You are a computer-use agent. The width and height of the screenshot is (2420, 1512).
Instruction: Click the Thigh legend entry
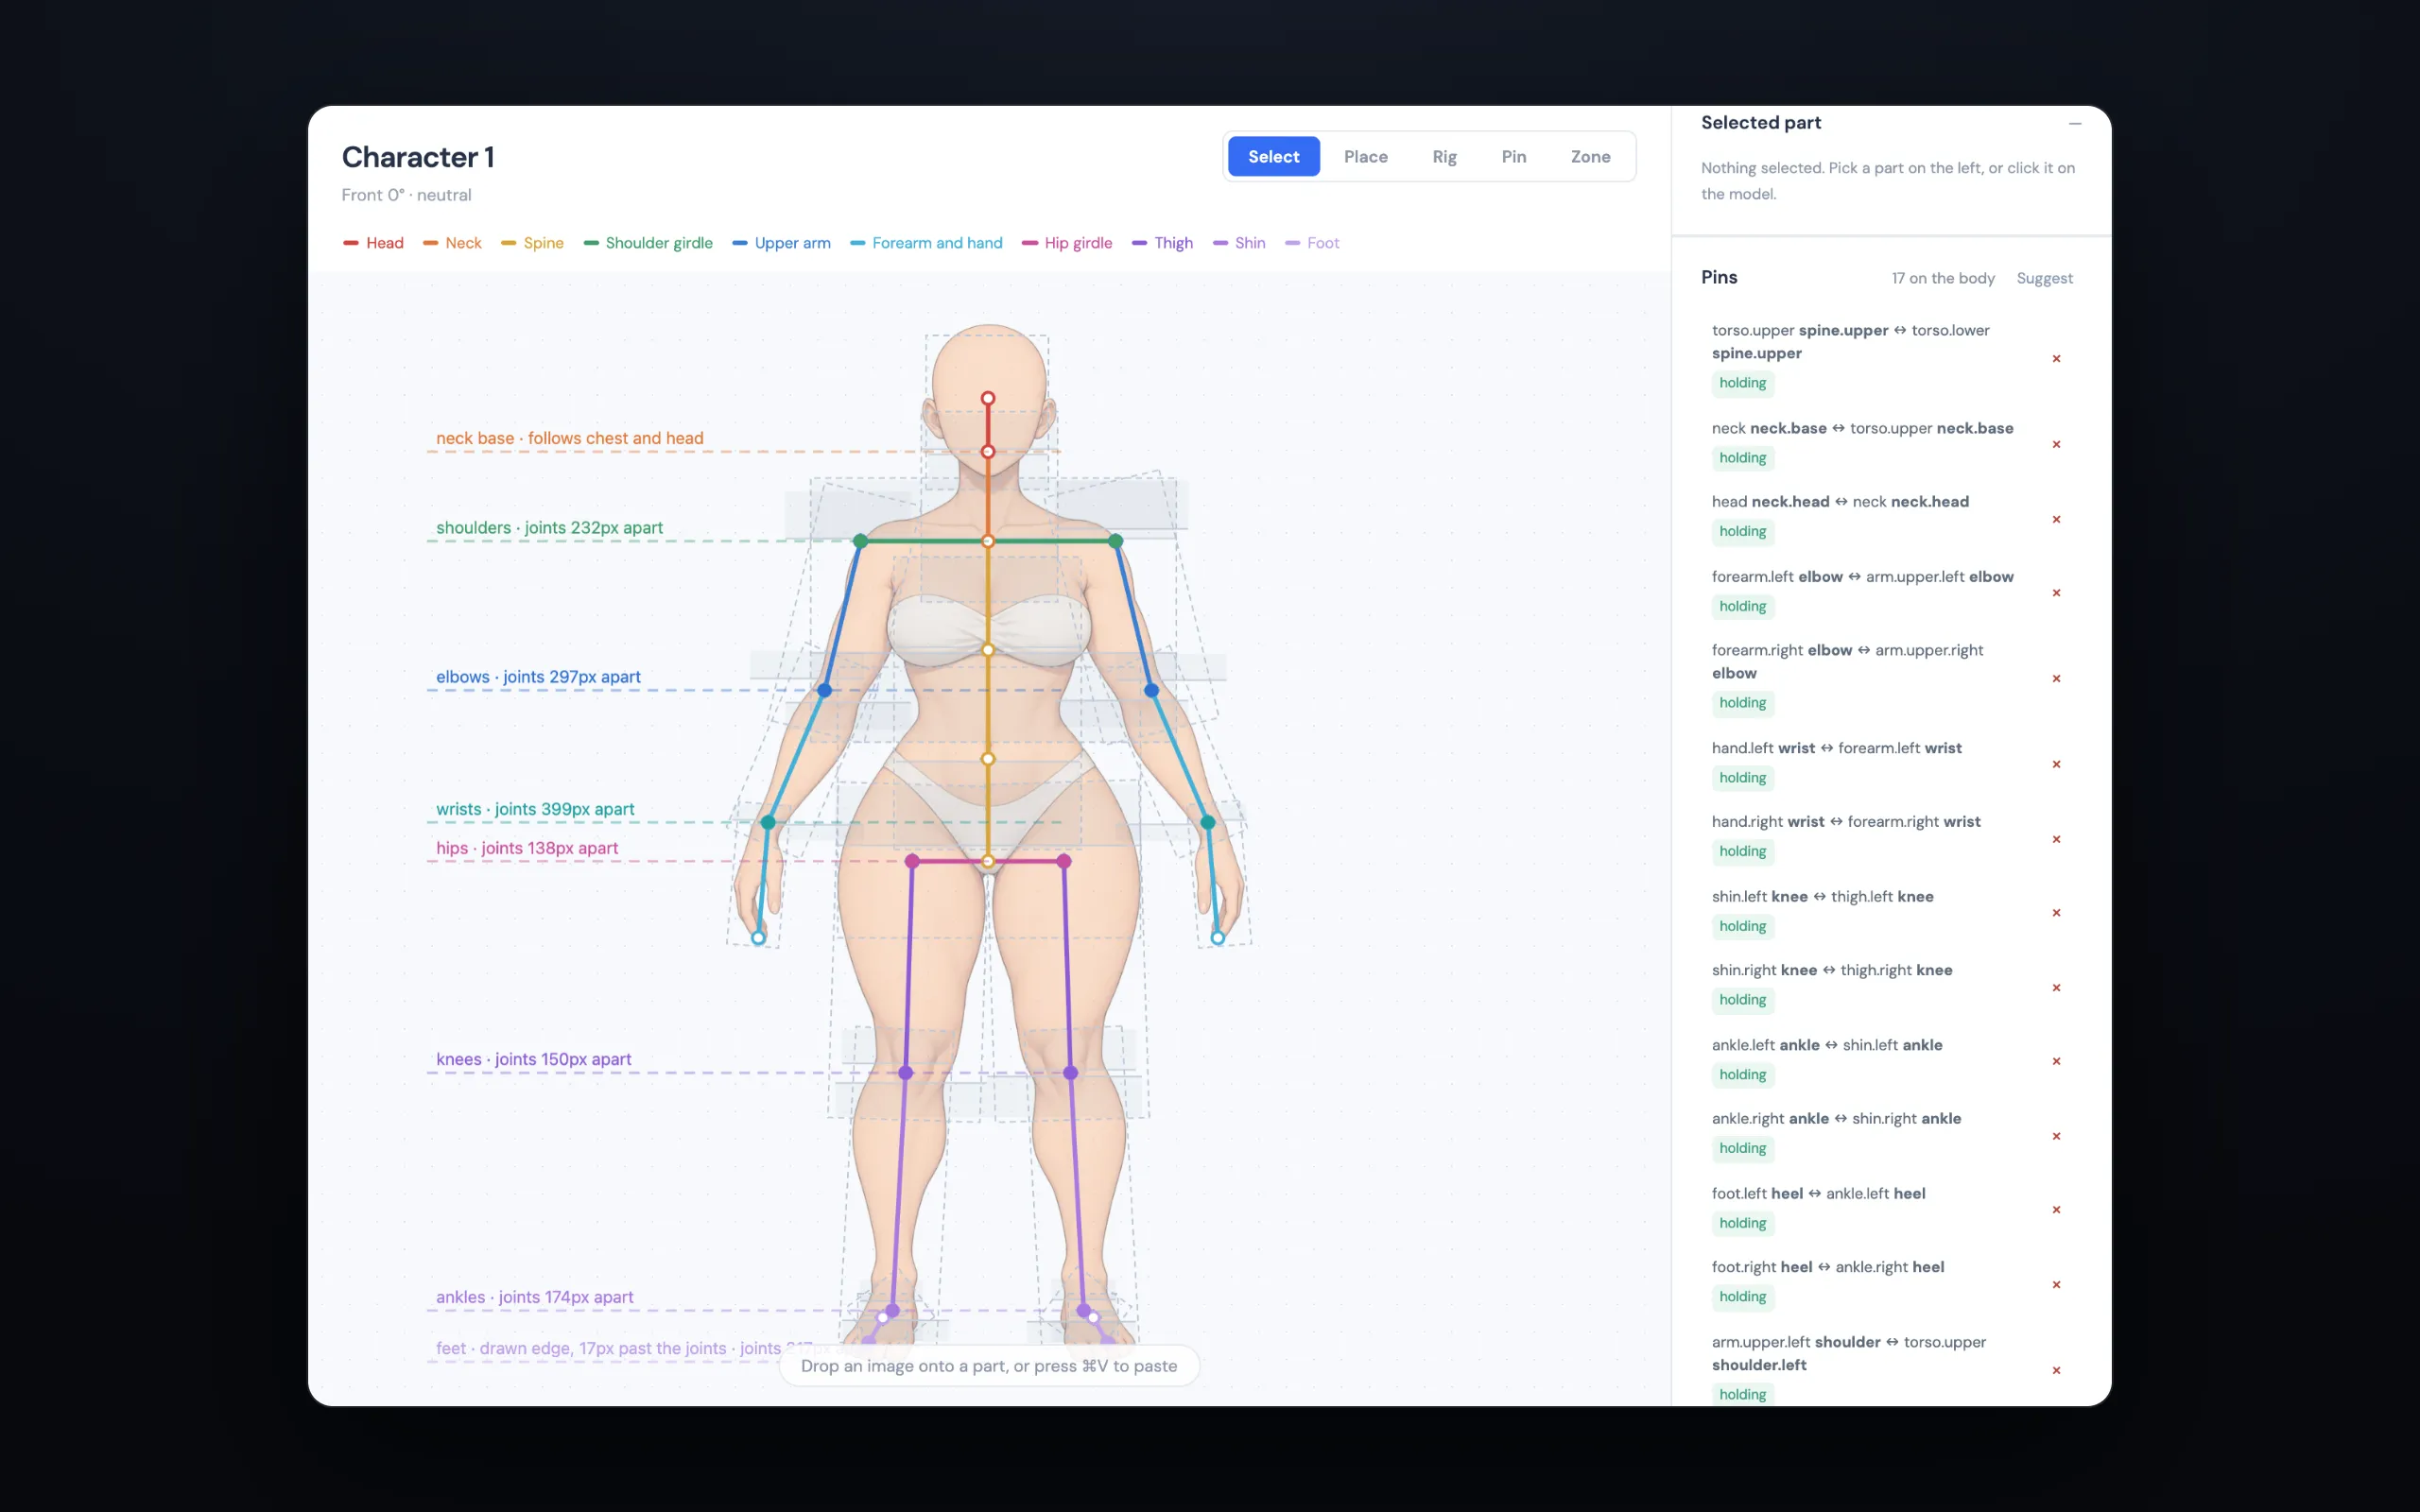pyautogui.click(x=1162, y=243)
